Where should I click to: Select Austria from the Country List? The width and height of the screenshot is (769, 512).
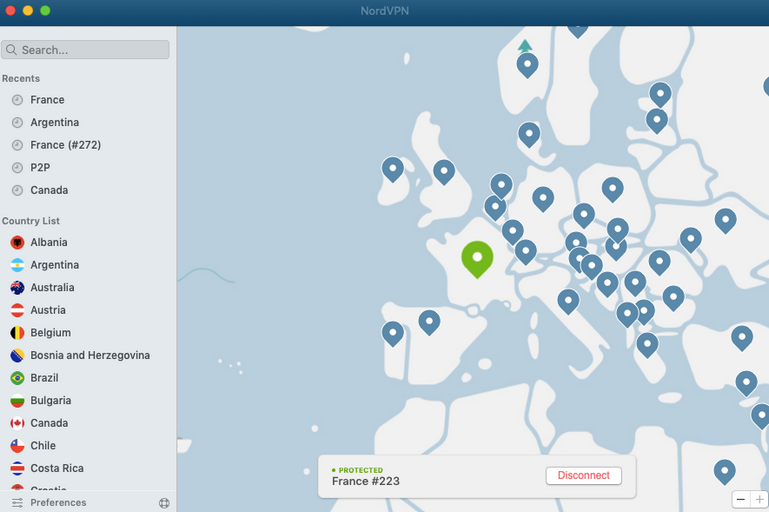pyautogui.click(x=48, y=310)
